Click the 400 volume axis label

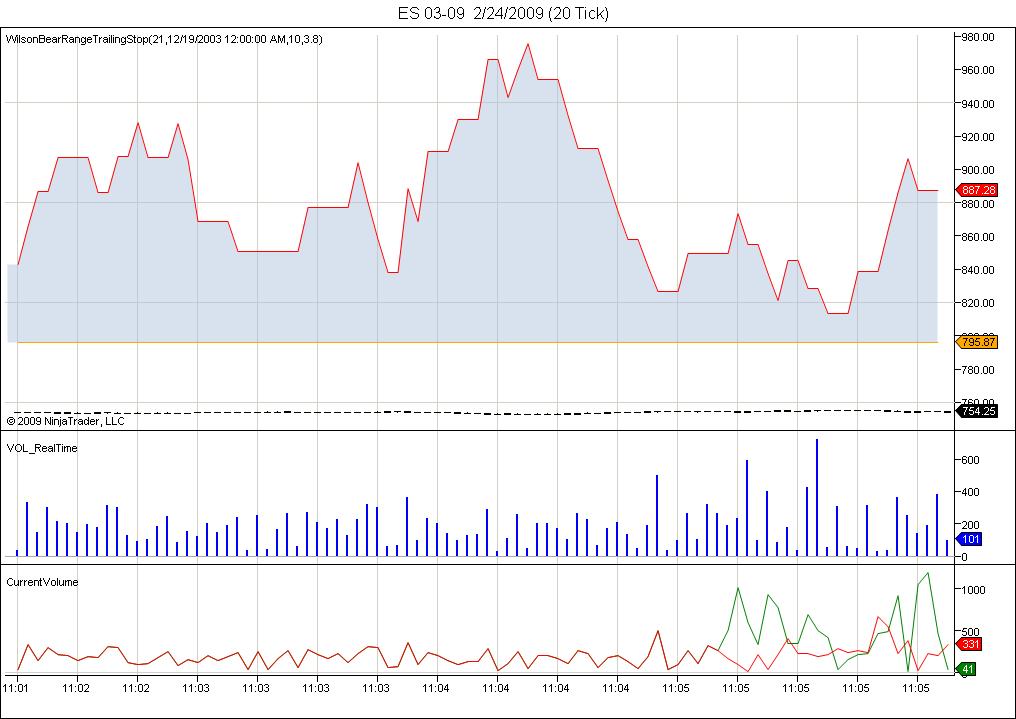click(970, 492)
